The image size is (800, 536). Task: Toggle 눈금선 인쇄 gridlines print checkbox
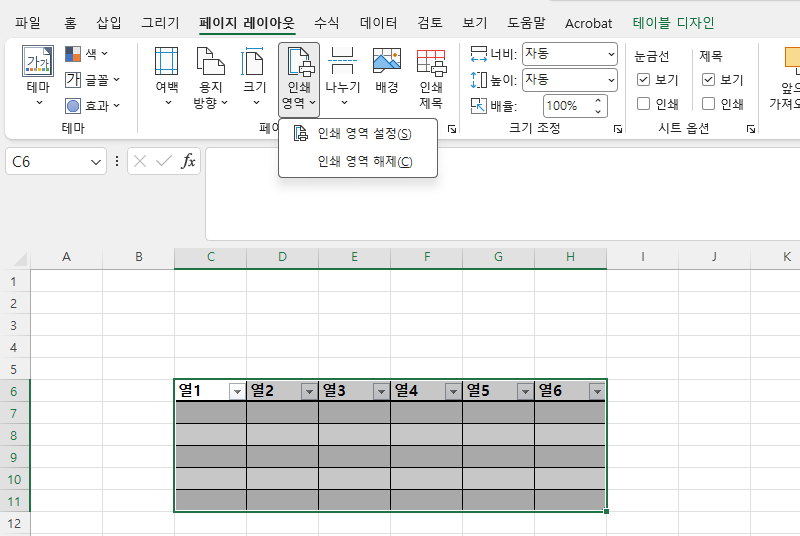643,104
